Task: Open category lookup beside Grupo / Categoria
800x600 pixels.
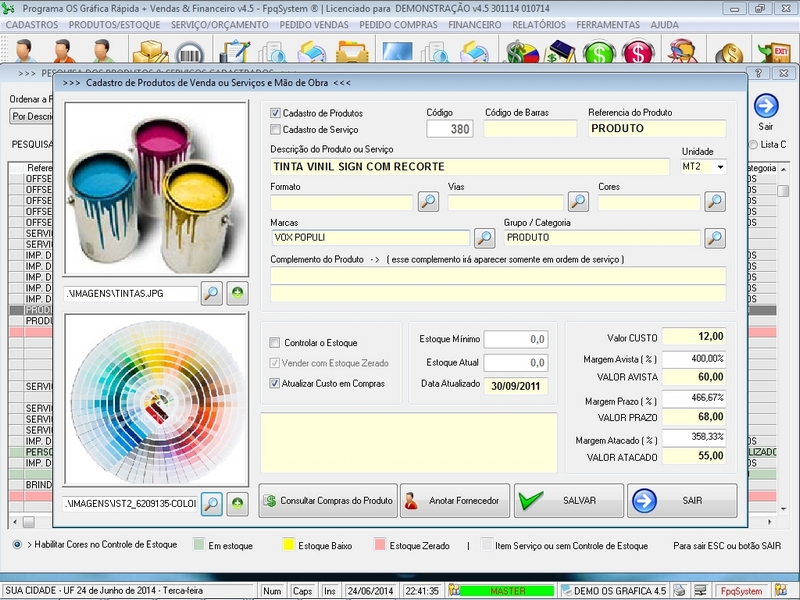Action: (715, 238)
